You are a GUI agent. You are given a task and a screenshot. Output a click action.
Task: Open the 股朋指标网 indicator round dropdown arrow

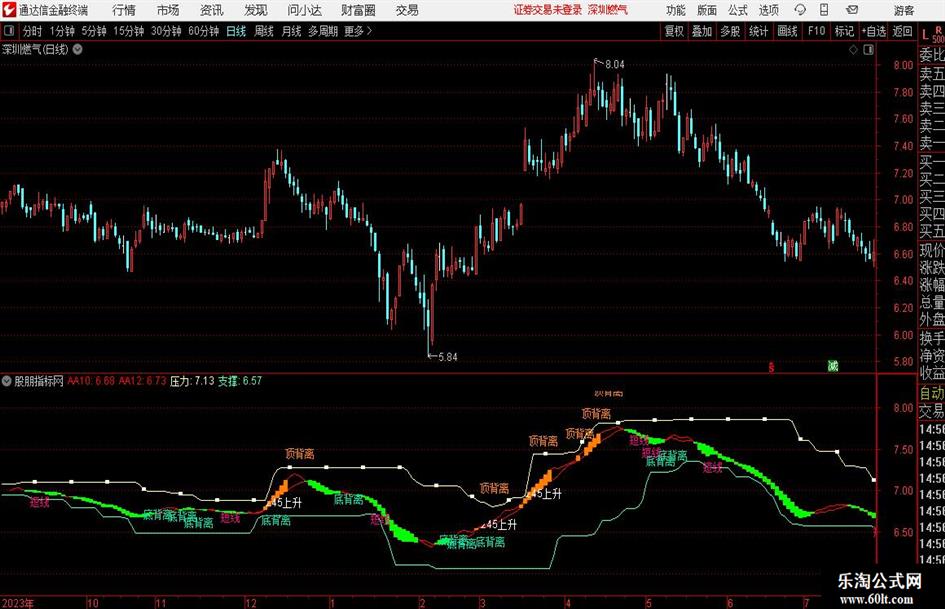pyautogui.click(x=7, y=381)
